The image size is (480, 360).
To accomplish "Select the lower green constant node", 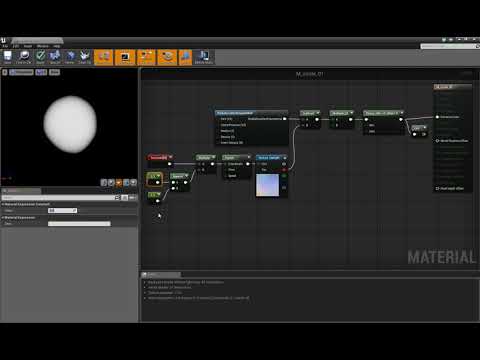I will 154,197.
